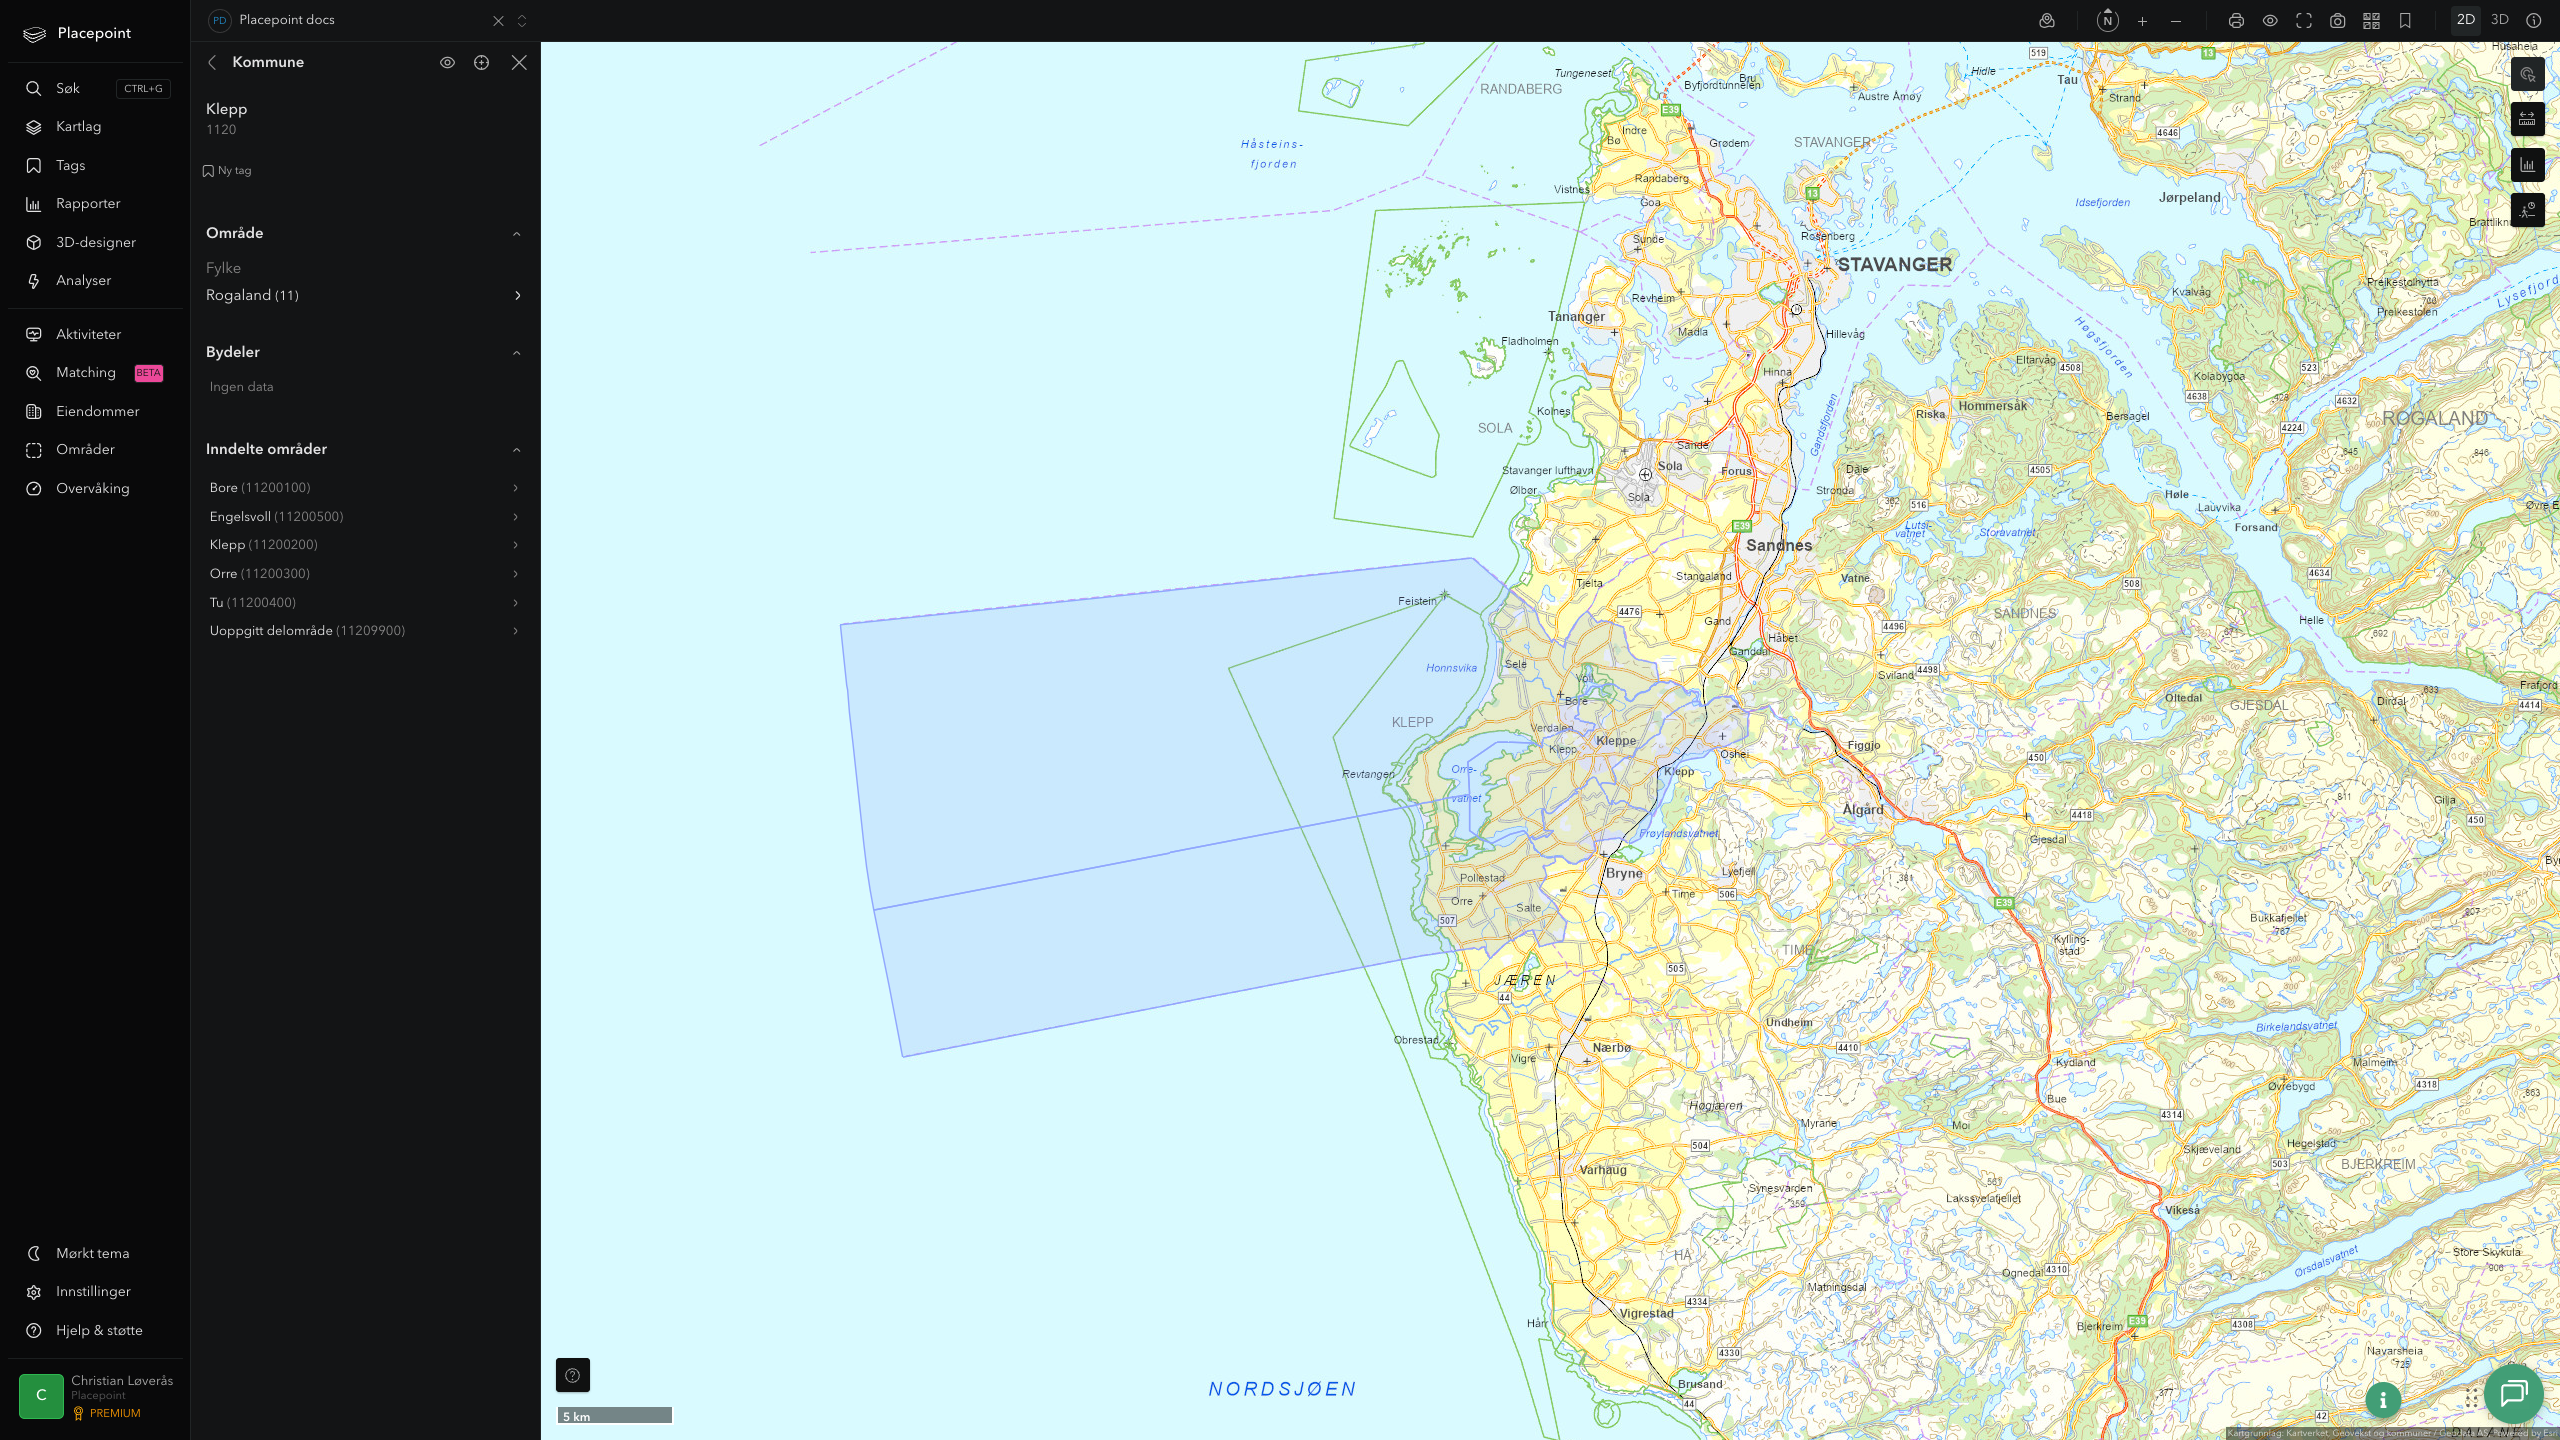Click the 5 km scale bar

click(x=615, y=1416)
